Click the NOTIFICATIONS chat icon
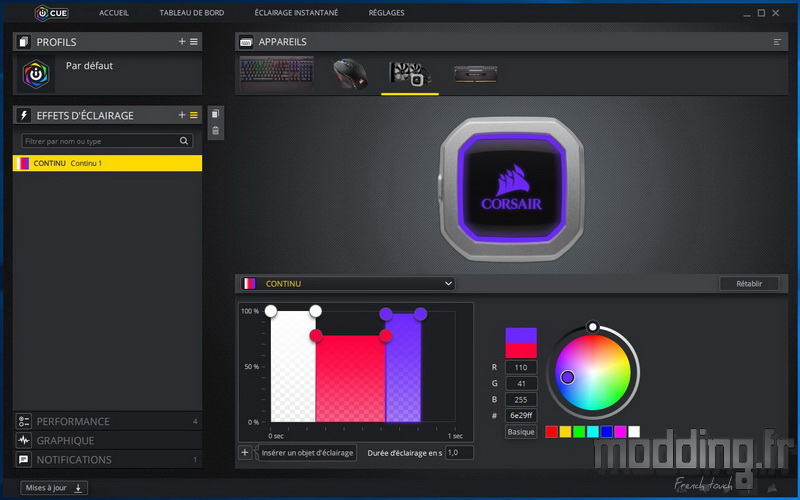The image size is (800, 500). click(x=23, y=460)
